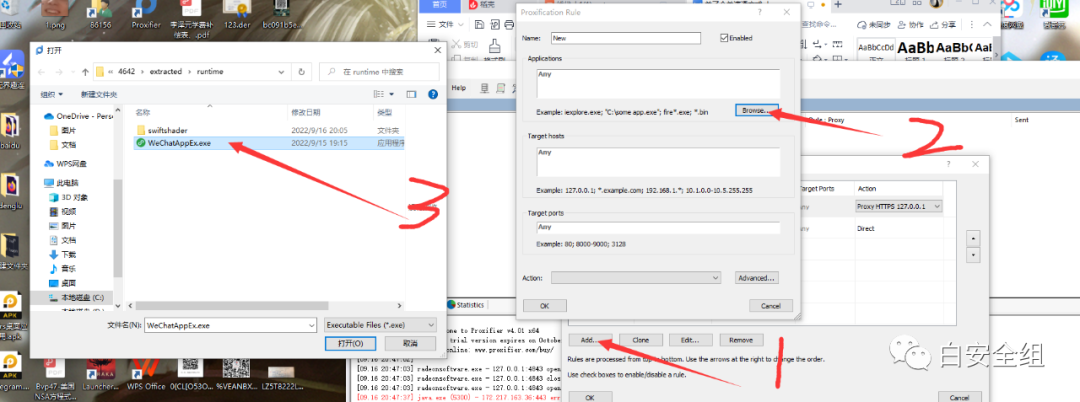
Task: Click the forward arrow in file dialog
Action: [61, 72]
